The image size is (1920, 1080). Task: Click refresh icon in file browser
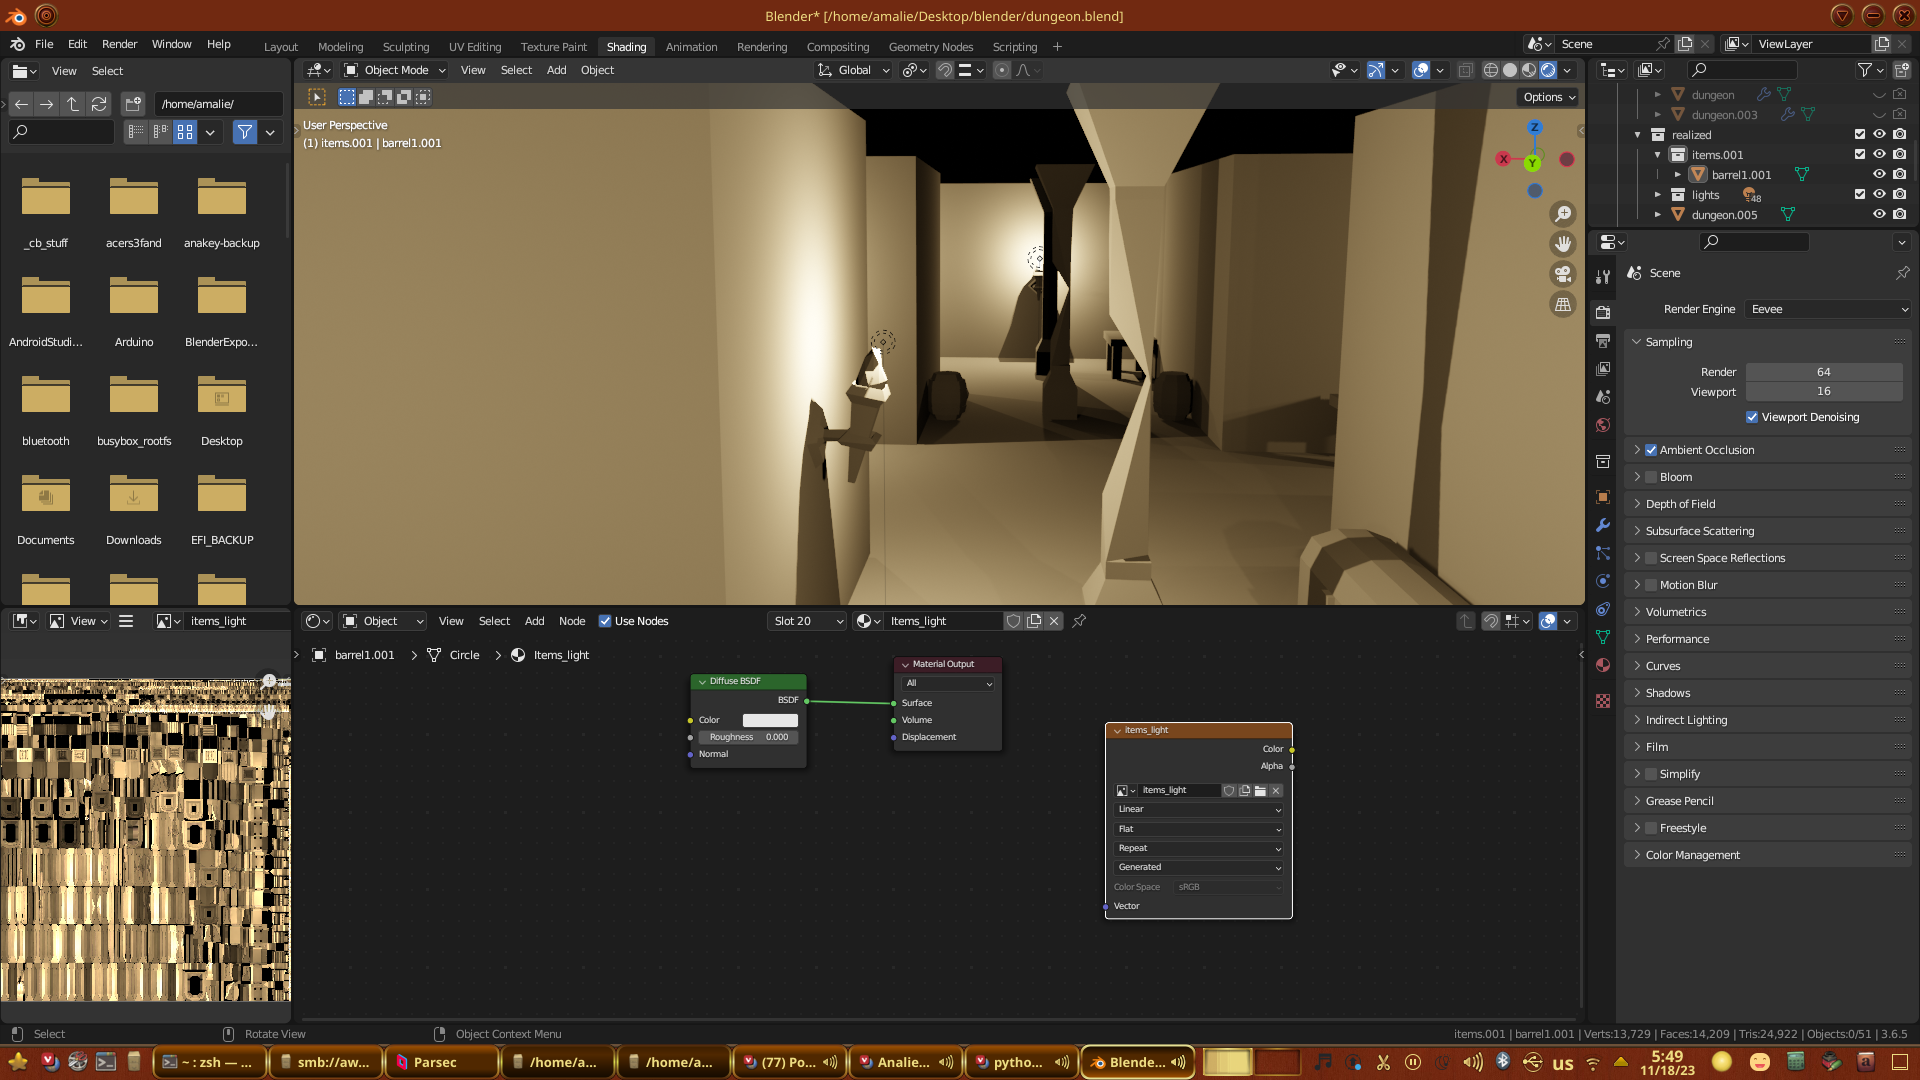(98, 104)
